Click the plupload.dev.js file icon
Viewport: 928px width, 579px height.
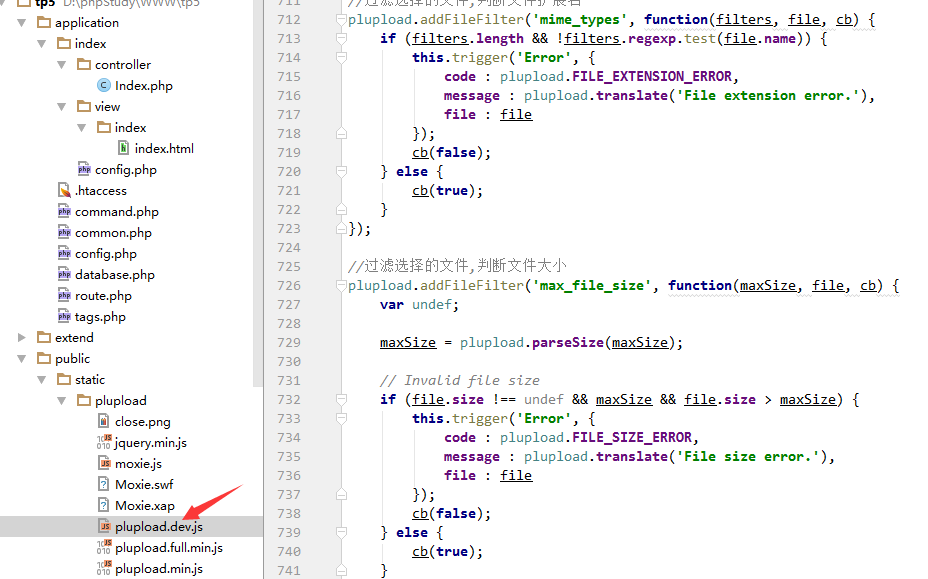(104, 526)
